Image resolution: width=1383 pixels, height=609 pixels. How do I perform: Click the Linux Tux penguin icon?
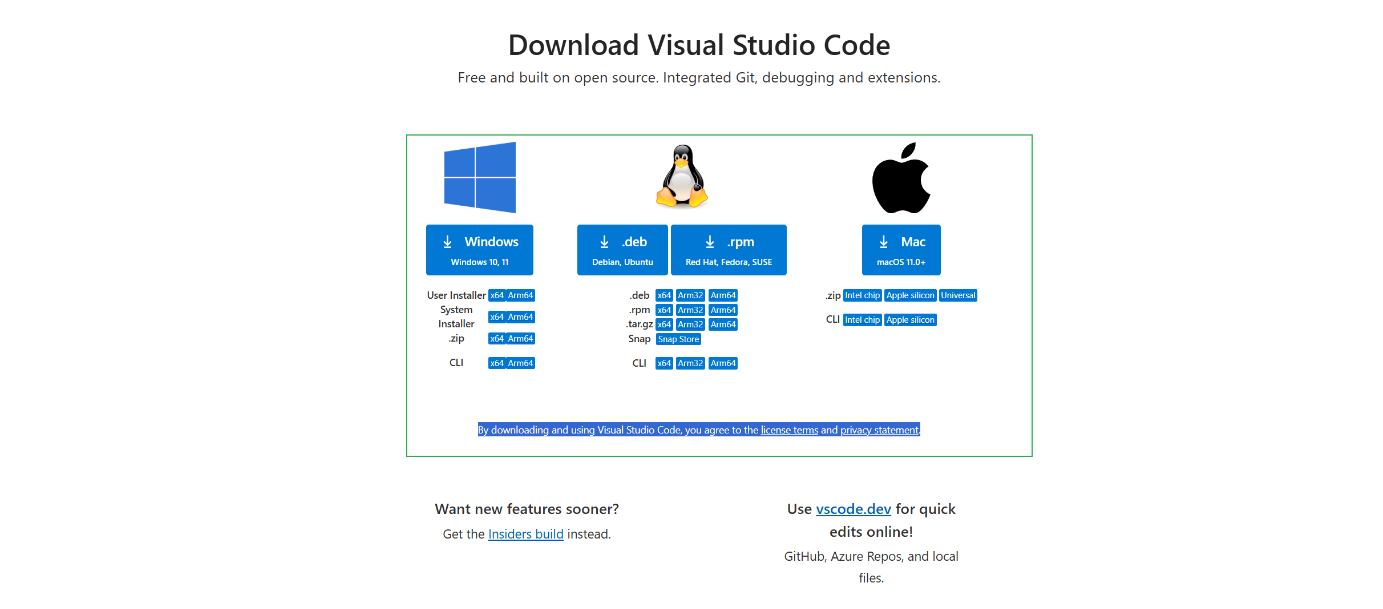(681, 176)
